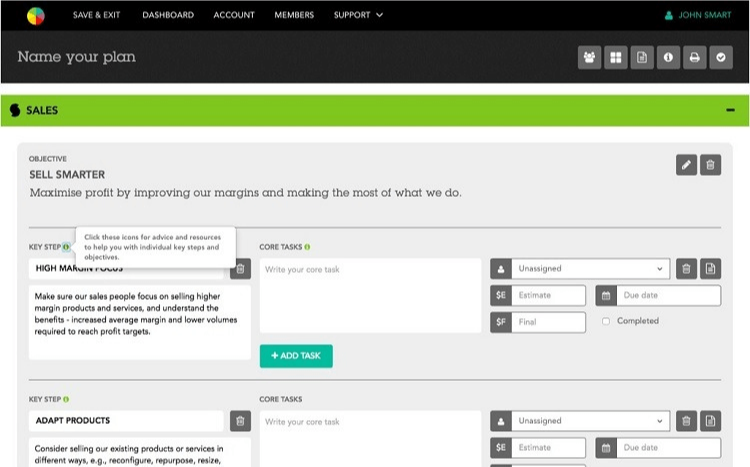Image resolution: width=750 pixels, height=467 pixels.
Task: Go to the Dashboard menu item
Action: (168, 15)
